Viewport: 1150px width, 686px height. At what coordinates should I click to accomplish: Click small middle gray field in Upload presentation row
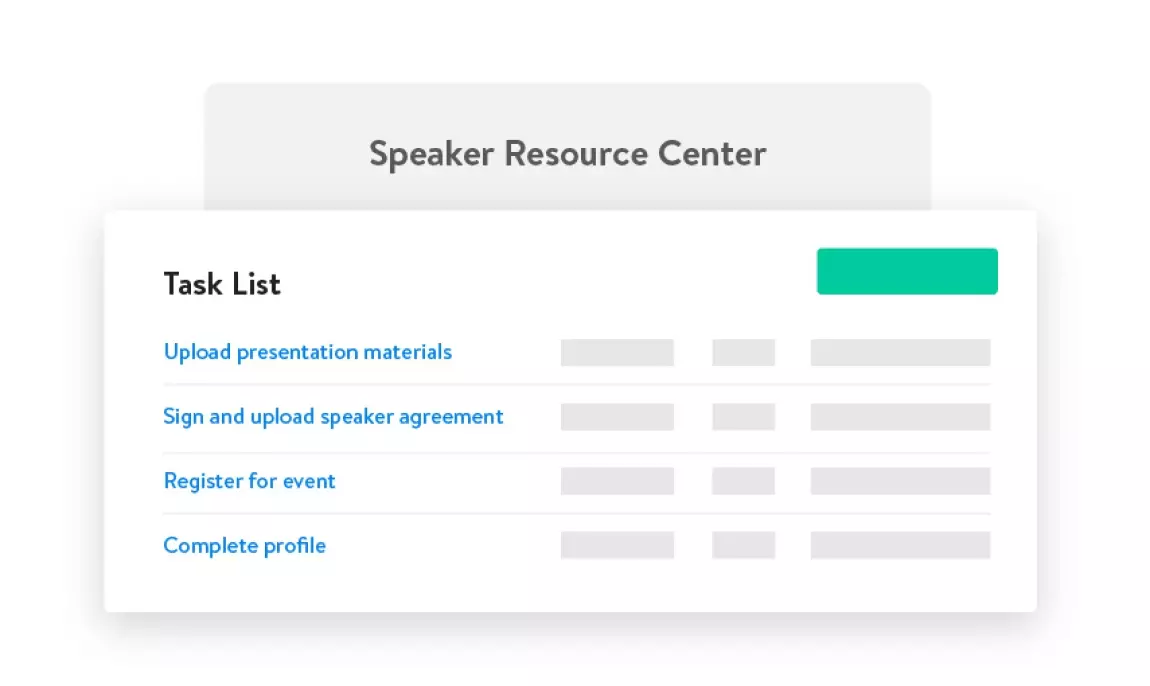coord(743,352)
